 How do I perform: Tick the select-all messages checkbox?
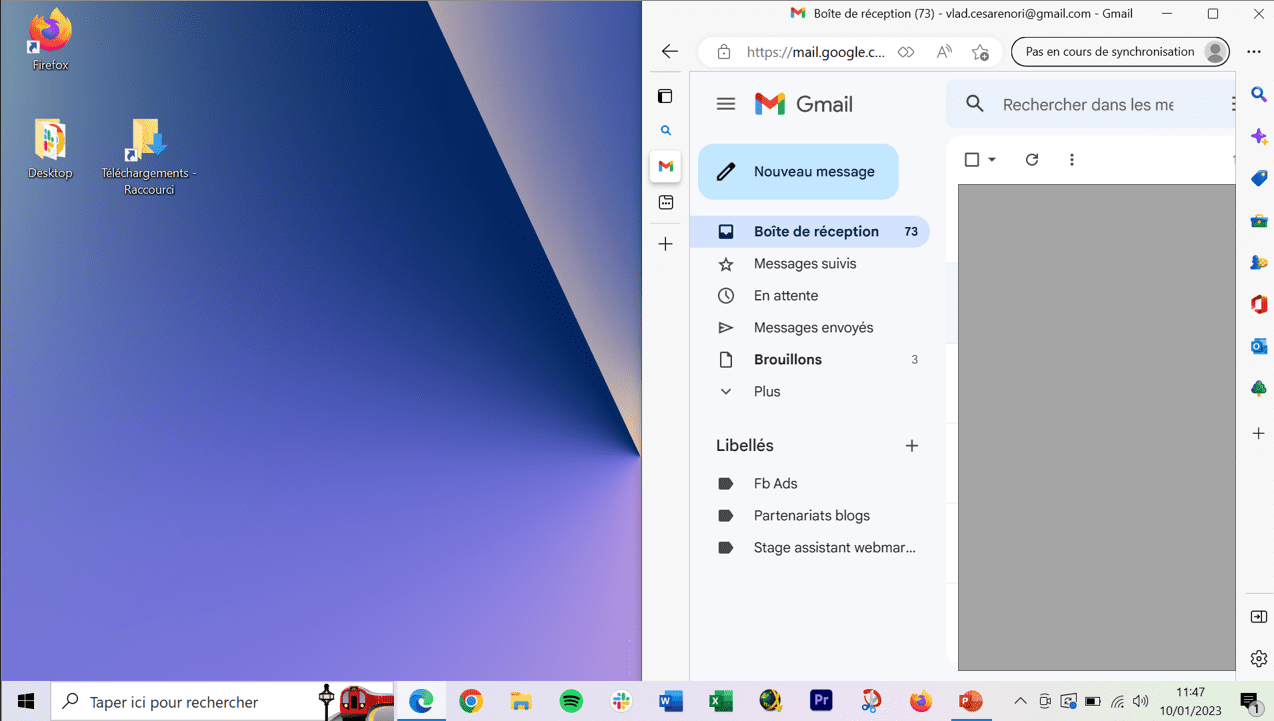coord(972,160)
